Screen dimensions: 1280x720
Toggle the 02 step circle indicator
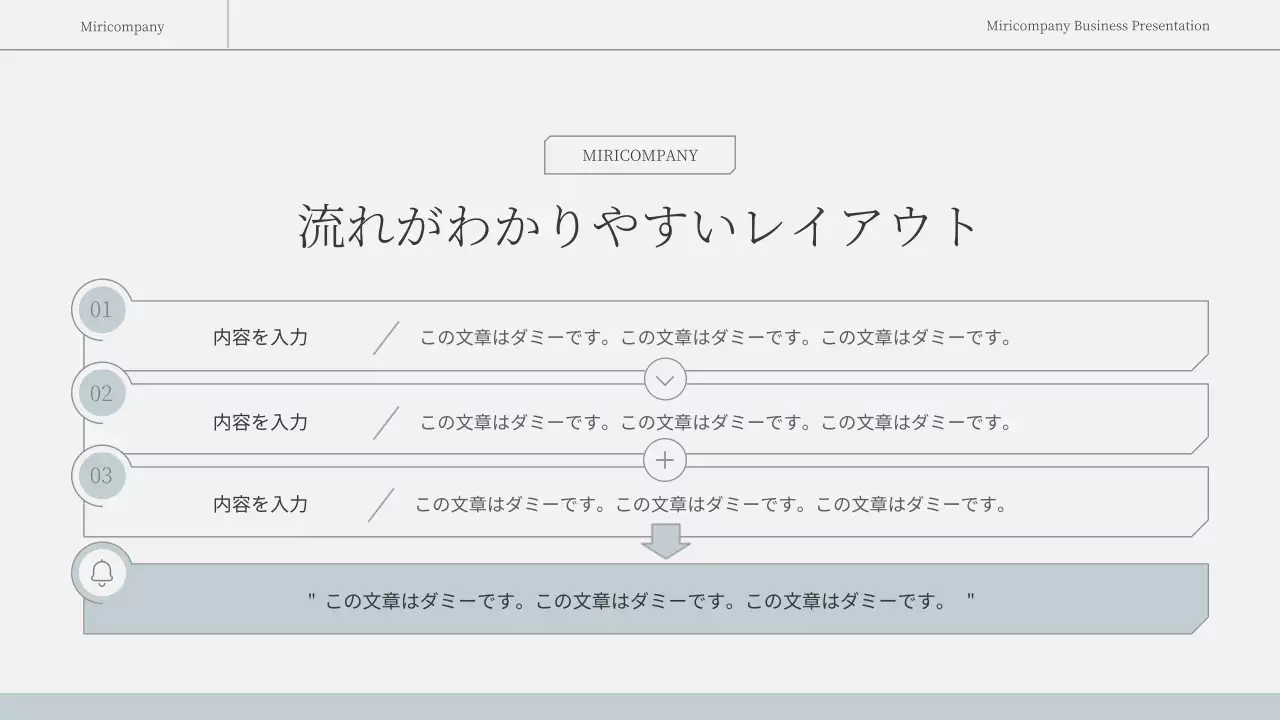click(100, 393)
